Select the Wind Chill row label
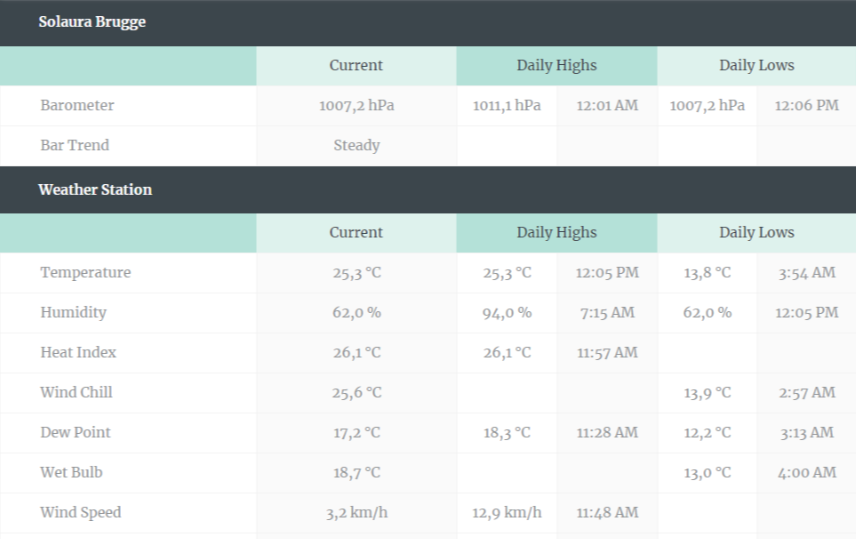Screen dimensions: 856x539 pyautogui.click(x=76, y=392)
